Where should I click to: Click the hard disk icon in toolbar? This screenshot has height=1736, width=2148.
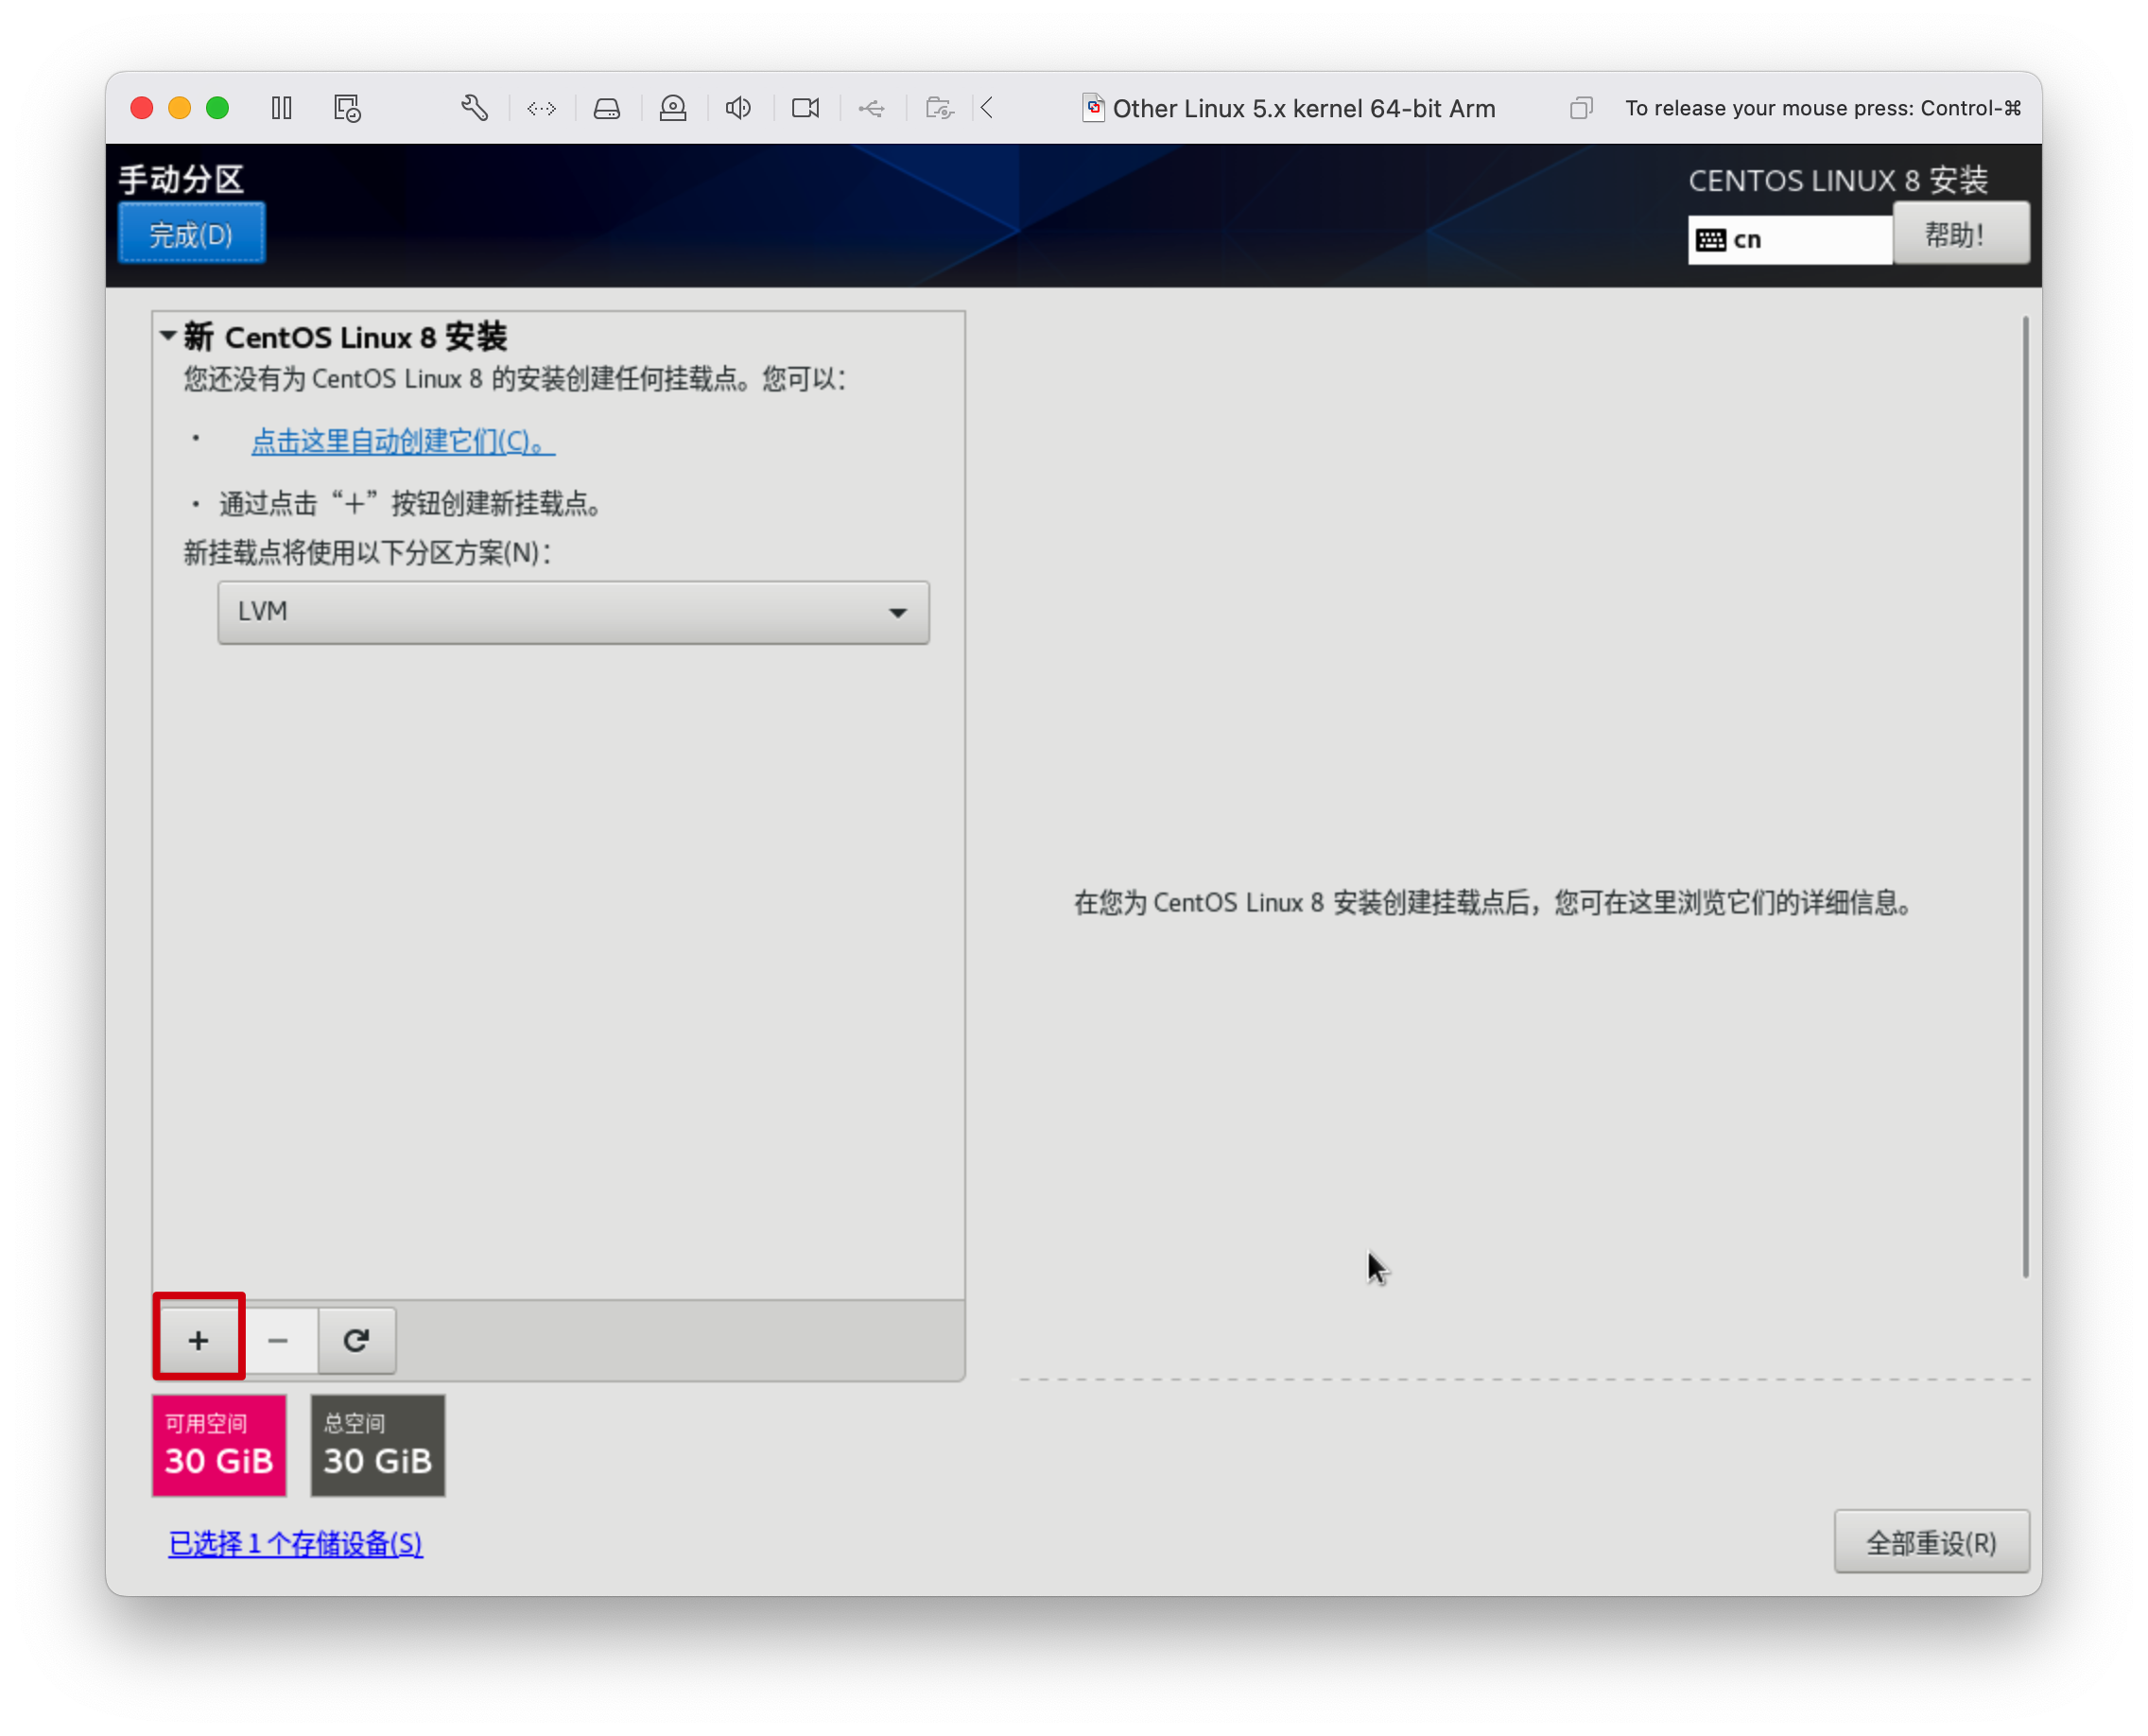[x=607, y=108]
